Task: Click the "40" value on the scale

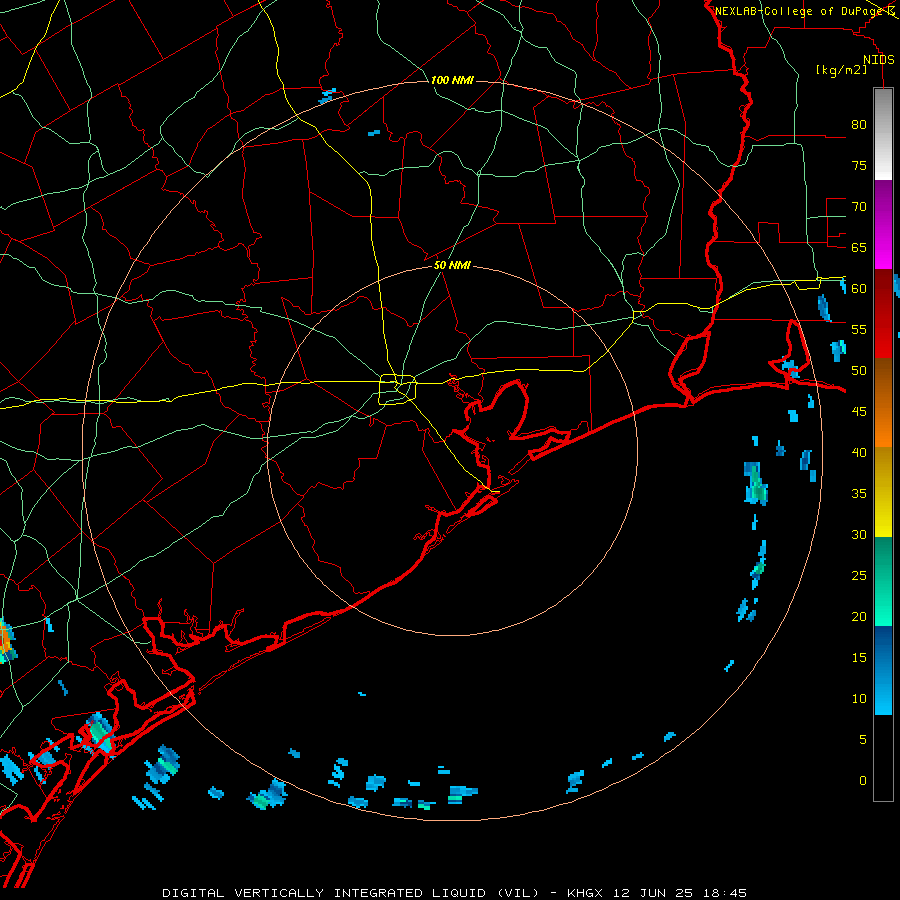Action: click(x=859, y=452)
